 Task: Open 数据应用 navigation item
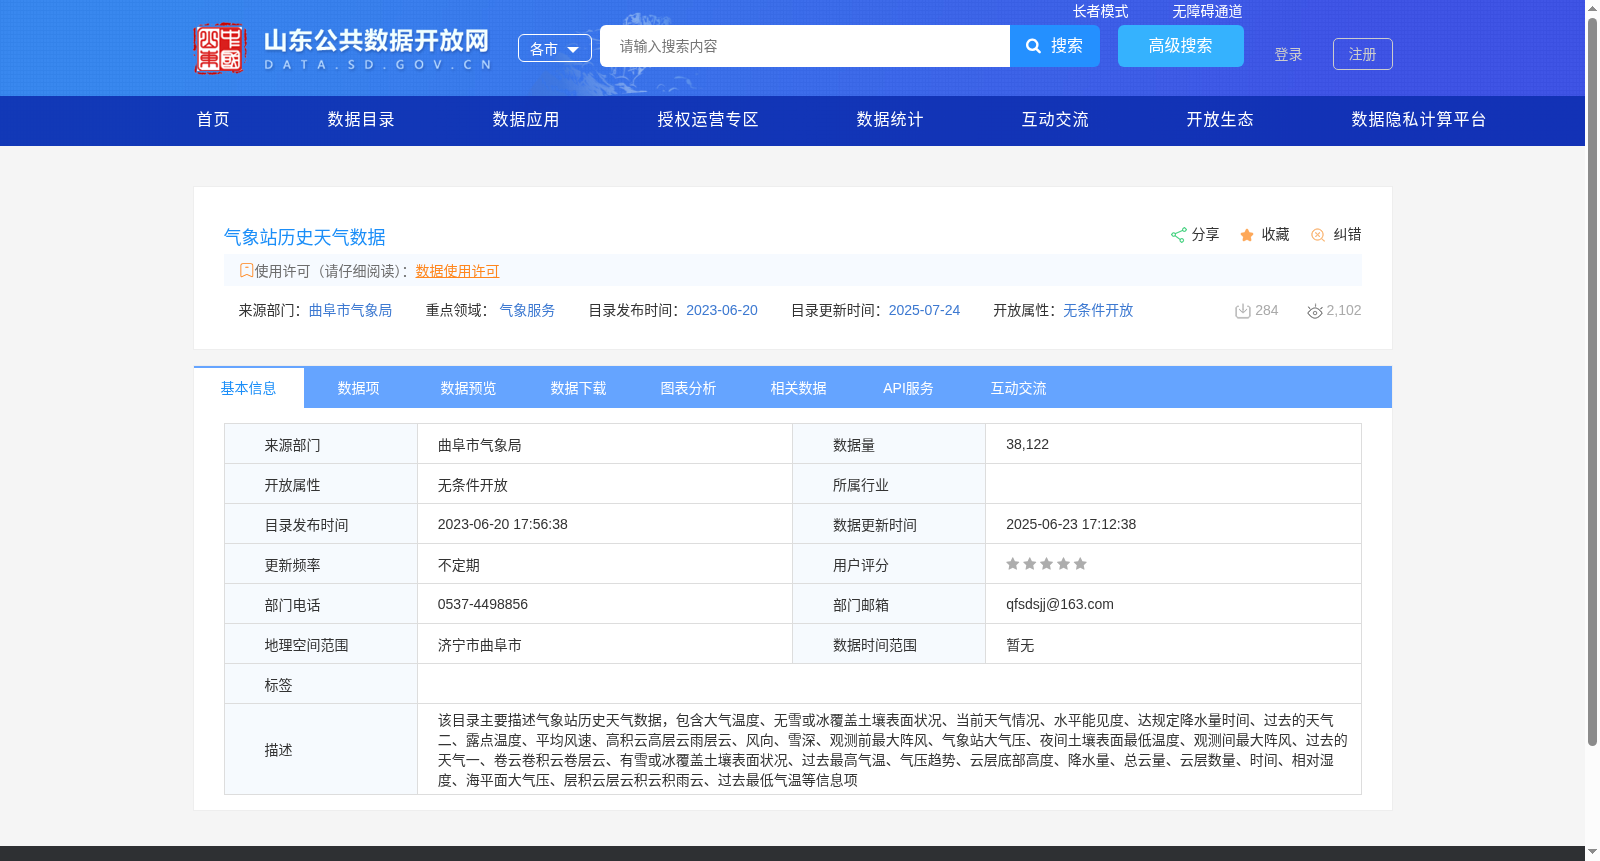point(526,120)
